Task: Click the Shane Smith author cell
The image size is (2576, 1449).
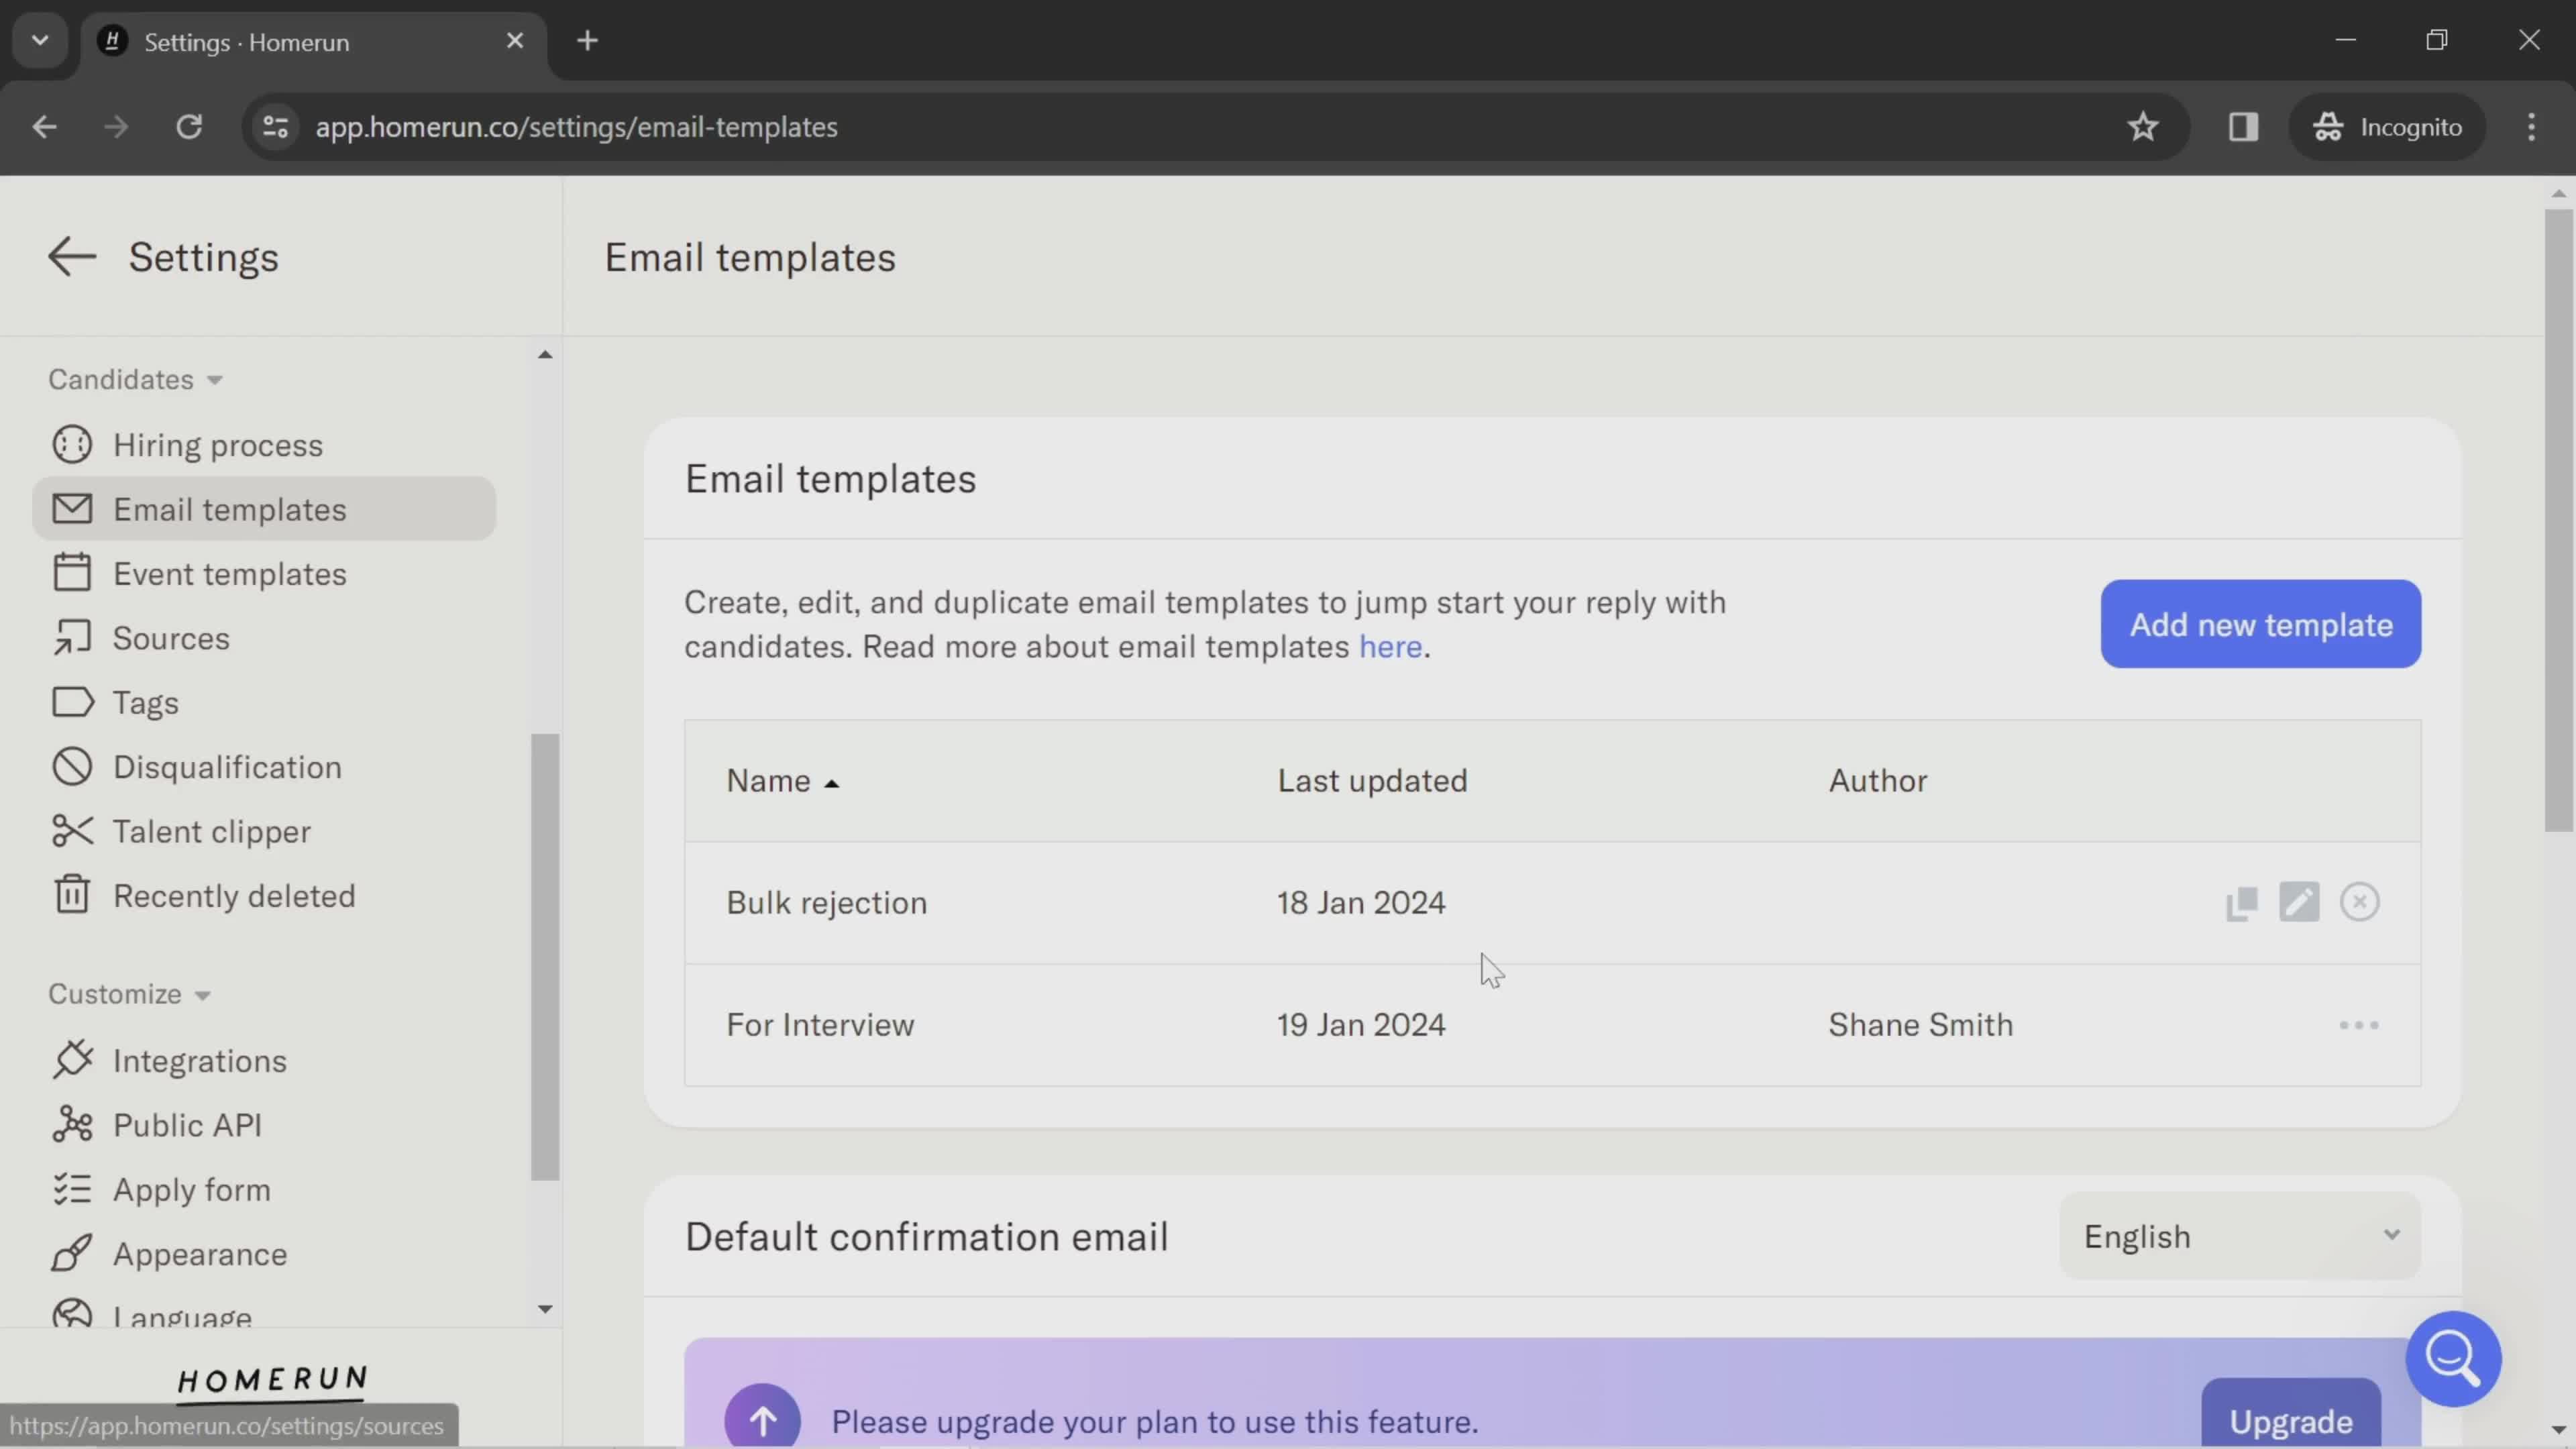Action: click(1920, 1025)
